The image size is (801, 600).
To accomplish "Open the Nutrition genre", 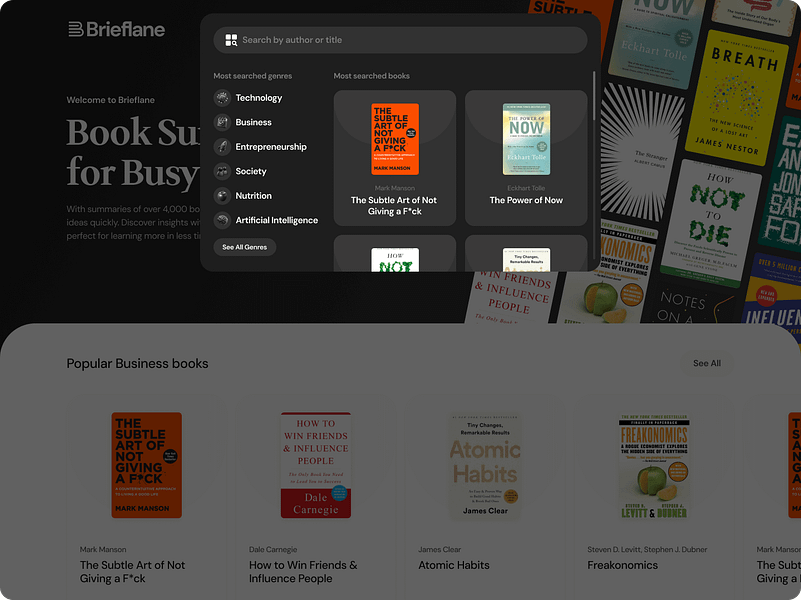I will click(253, 196).
